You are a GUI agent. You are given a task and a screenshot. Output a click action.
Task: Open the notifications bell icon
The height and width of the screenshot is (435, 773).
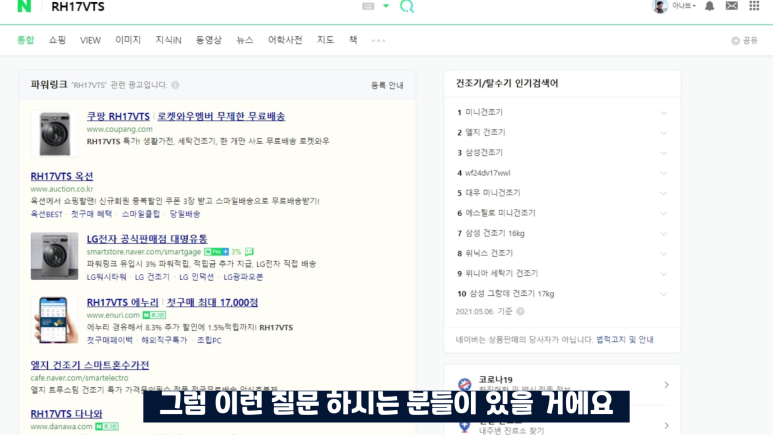click(709, 6)
